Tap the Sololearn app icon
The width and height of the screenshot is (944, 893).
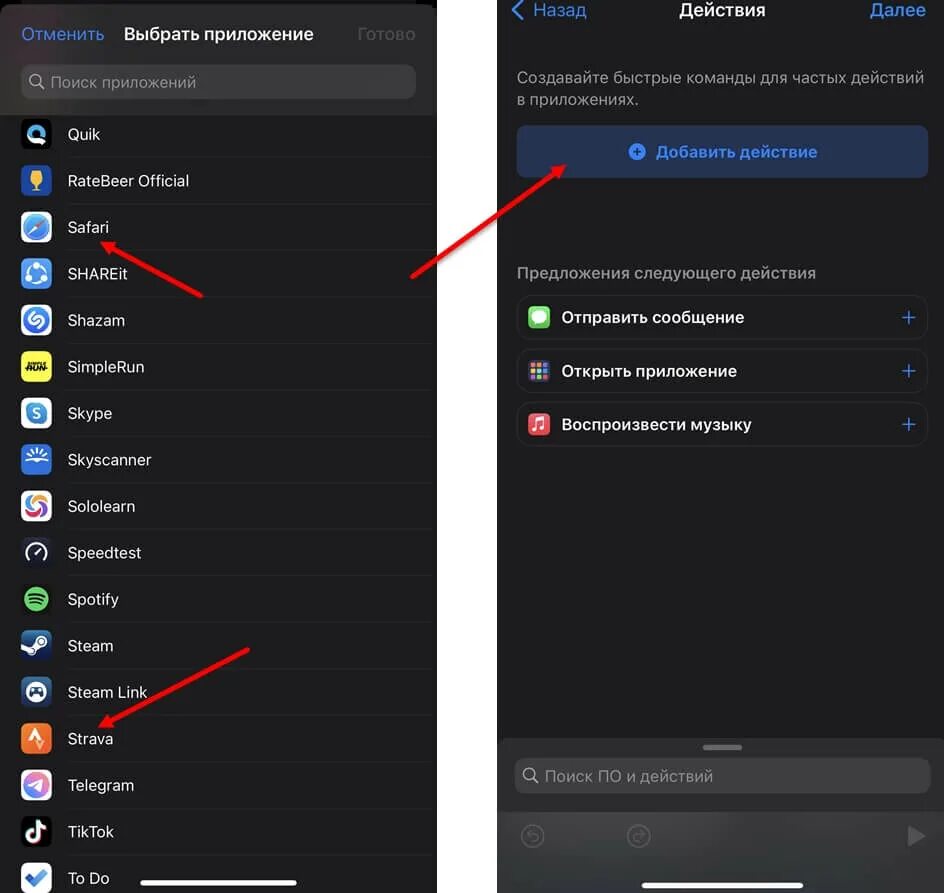point(36,506)
